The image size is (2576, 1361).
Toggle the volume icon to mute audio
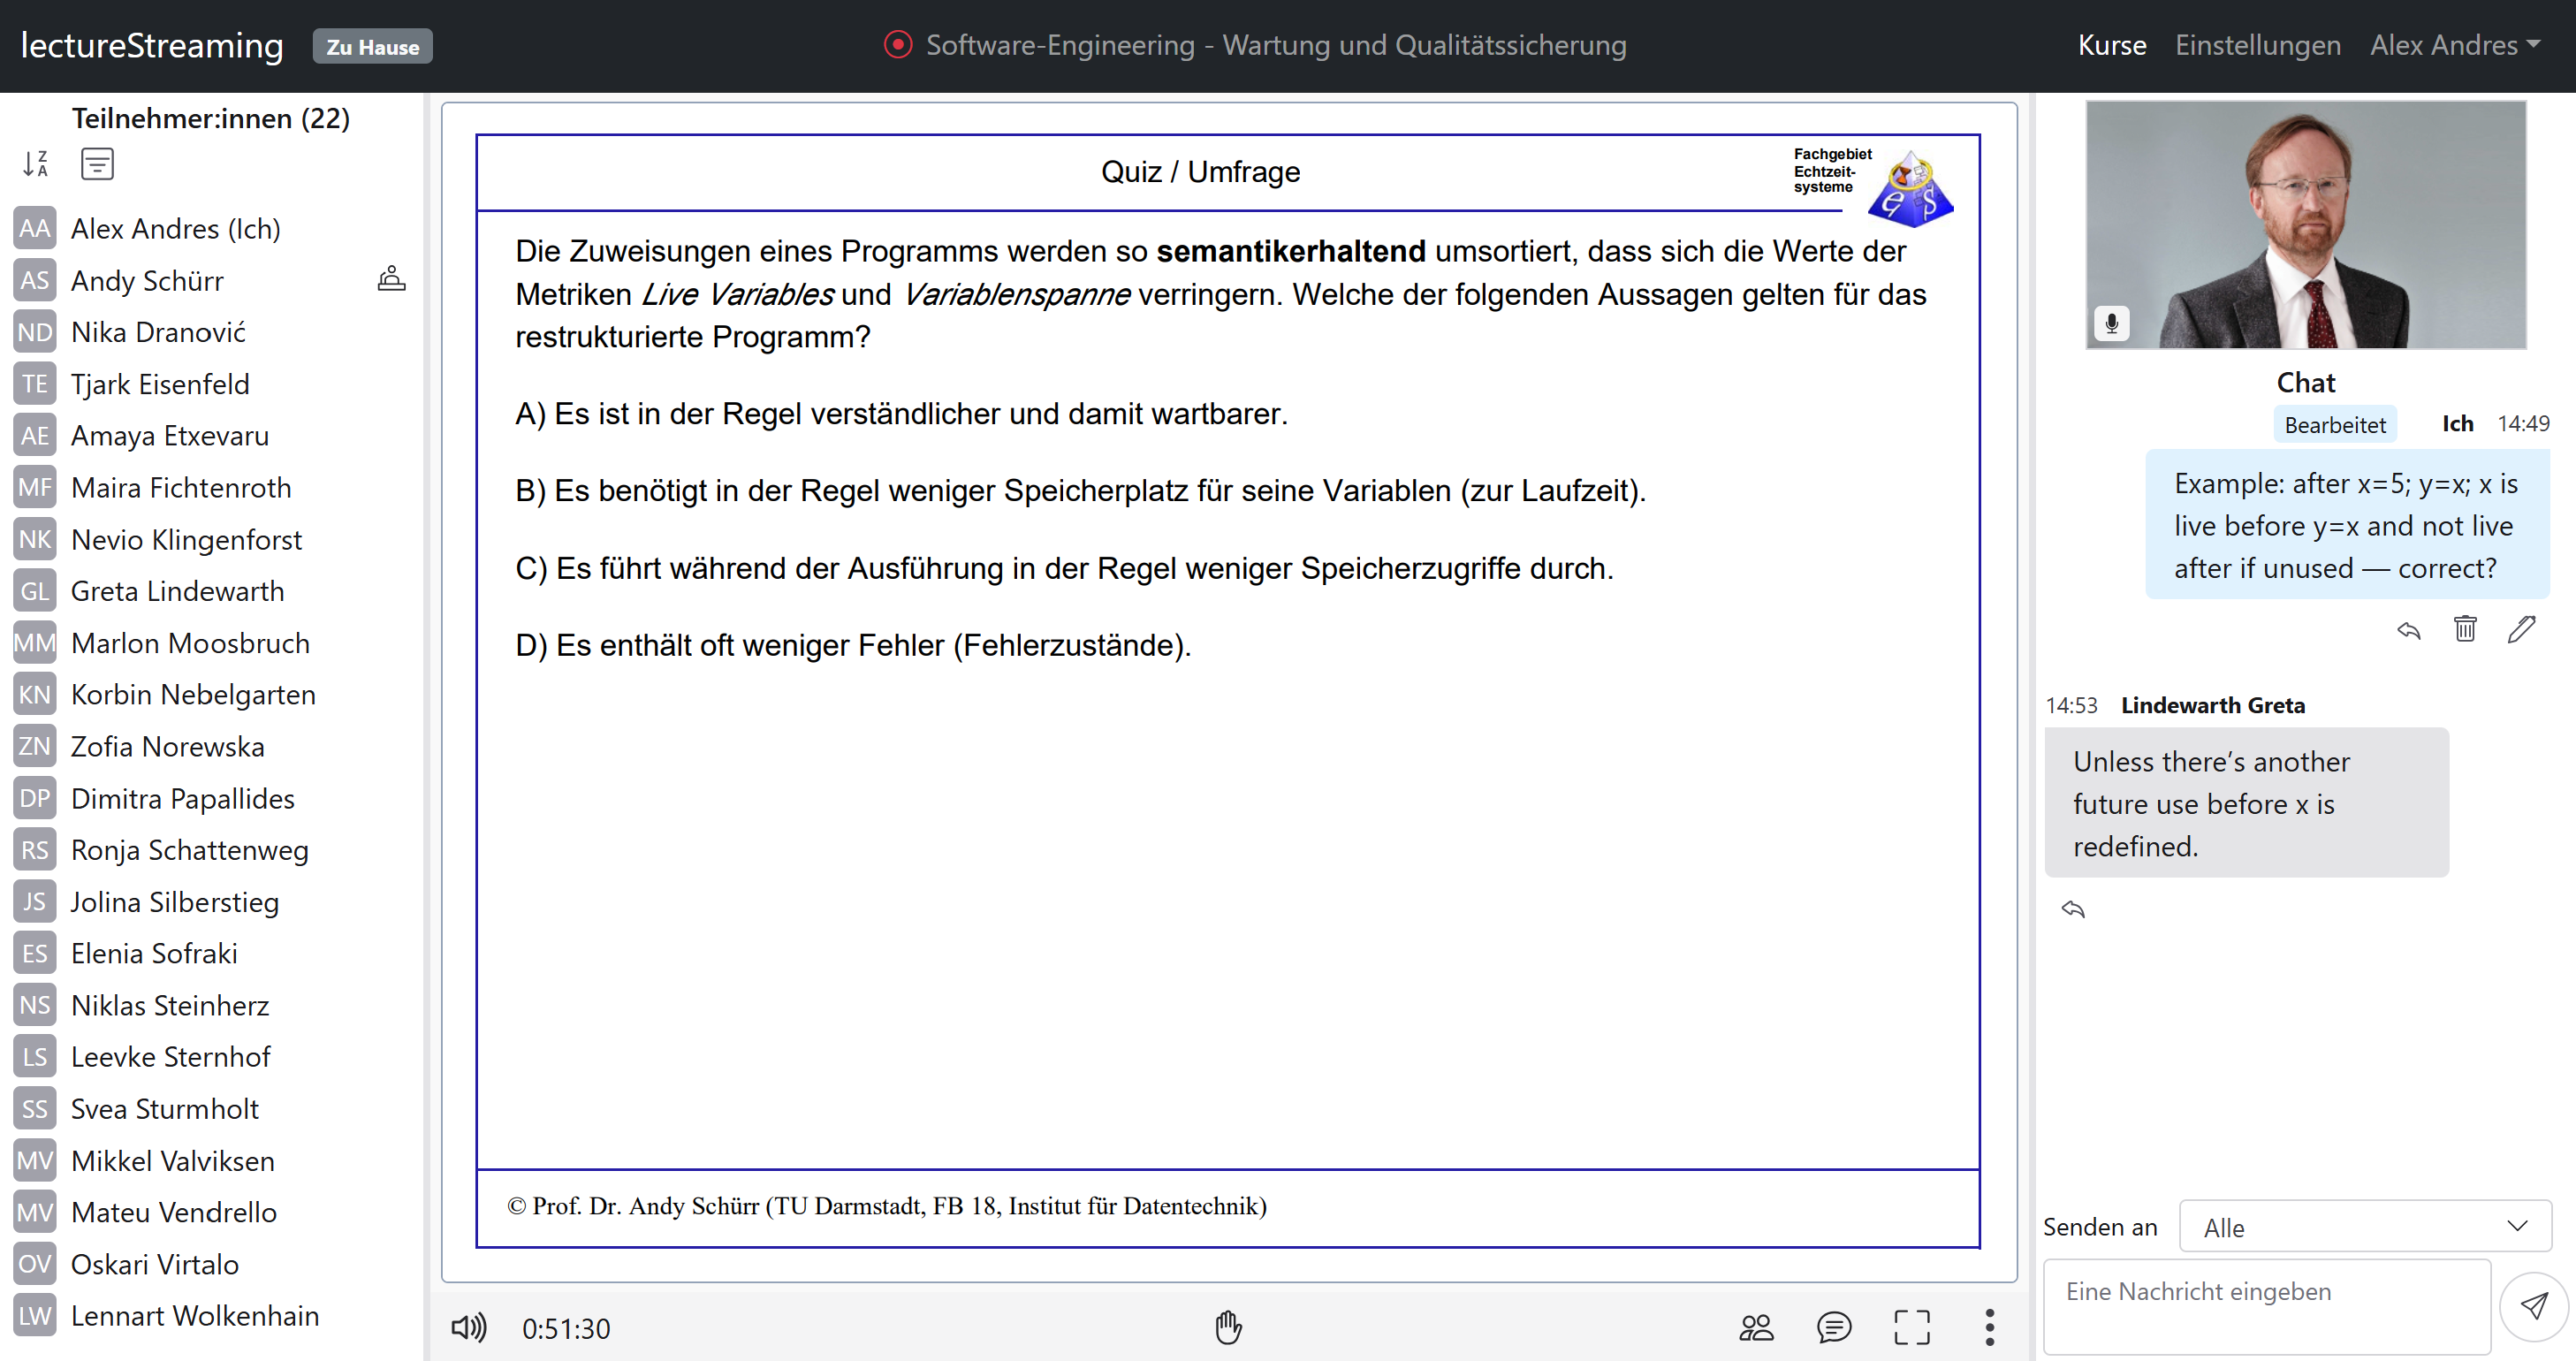click(468, 1328)
